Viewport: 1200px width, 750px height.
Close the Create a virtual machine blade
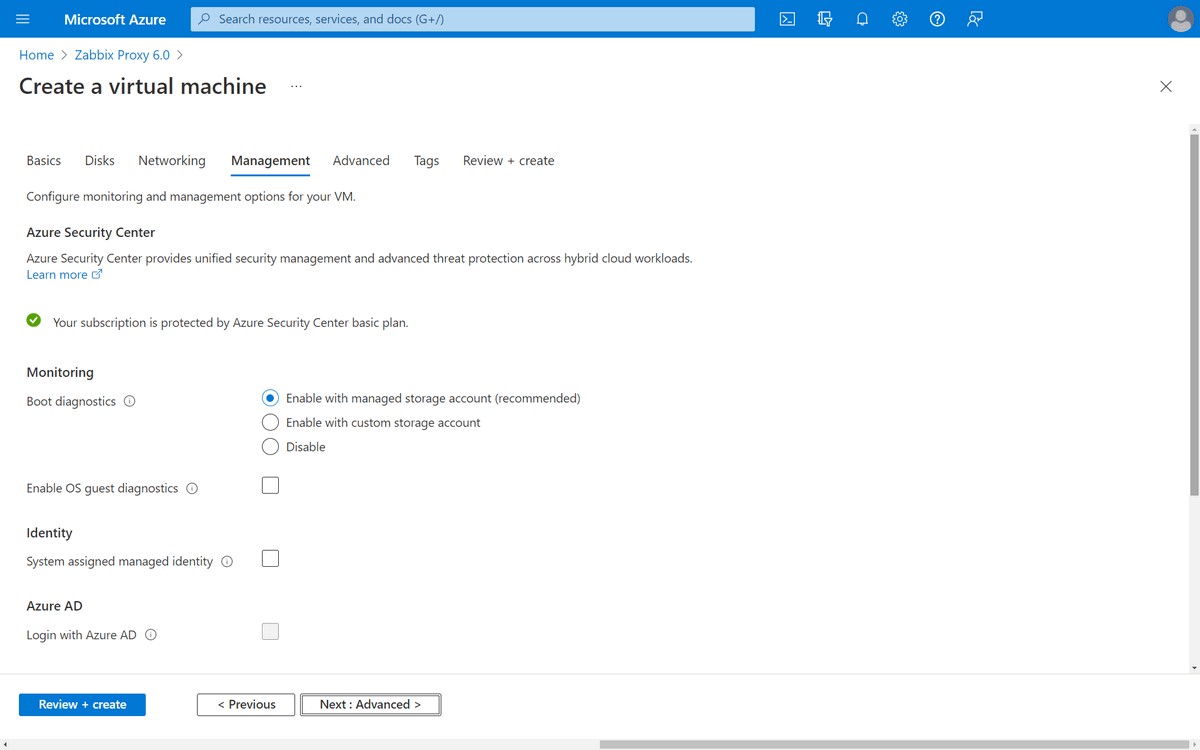pos(1166,87)
